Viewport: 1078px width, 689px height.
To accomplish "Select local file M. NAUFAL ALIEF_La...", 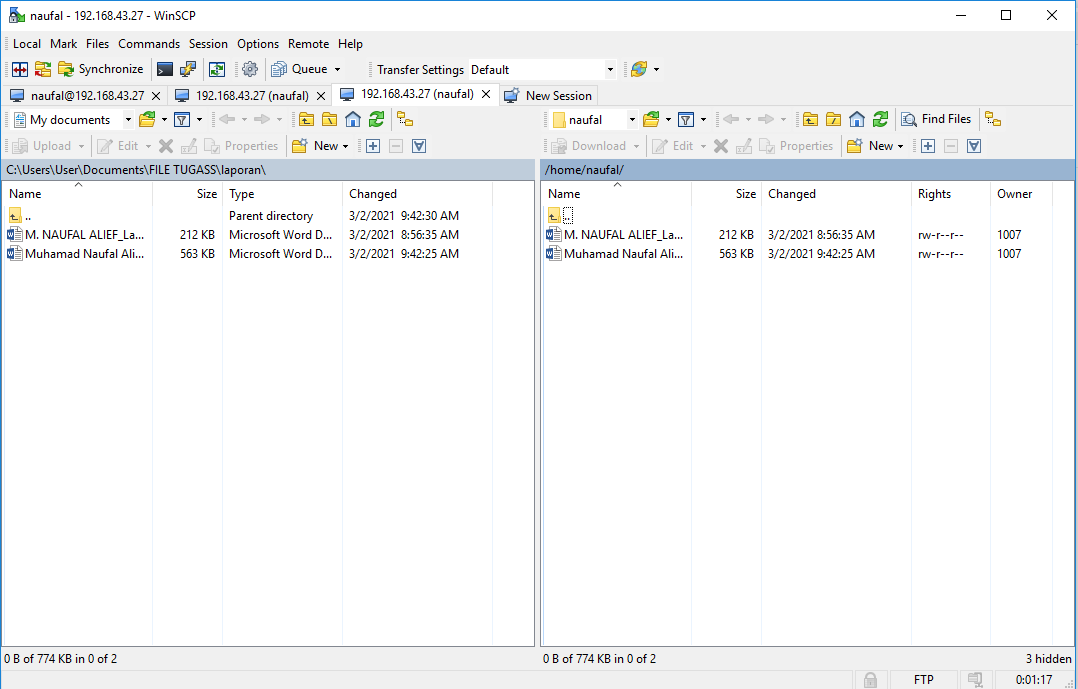I will [x=76, y=234].
